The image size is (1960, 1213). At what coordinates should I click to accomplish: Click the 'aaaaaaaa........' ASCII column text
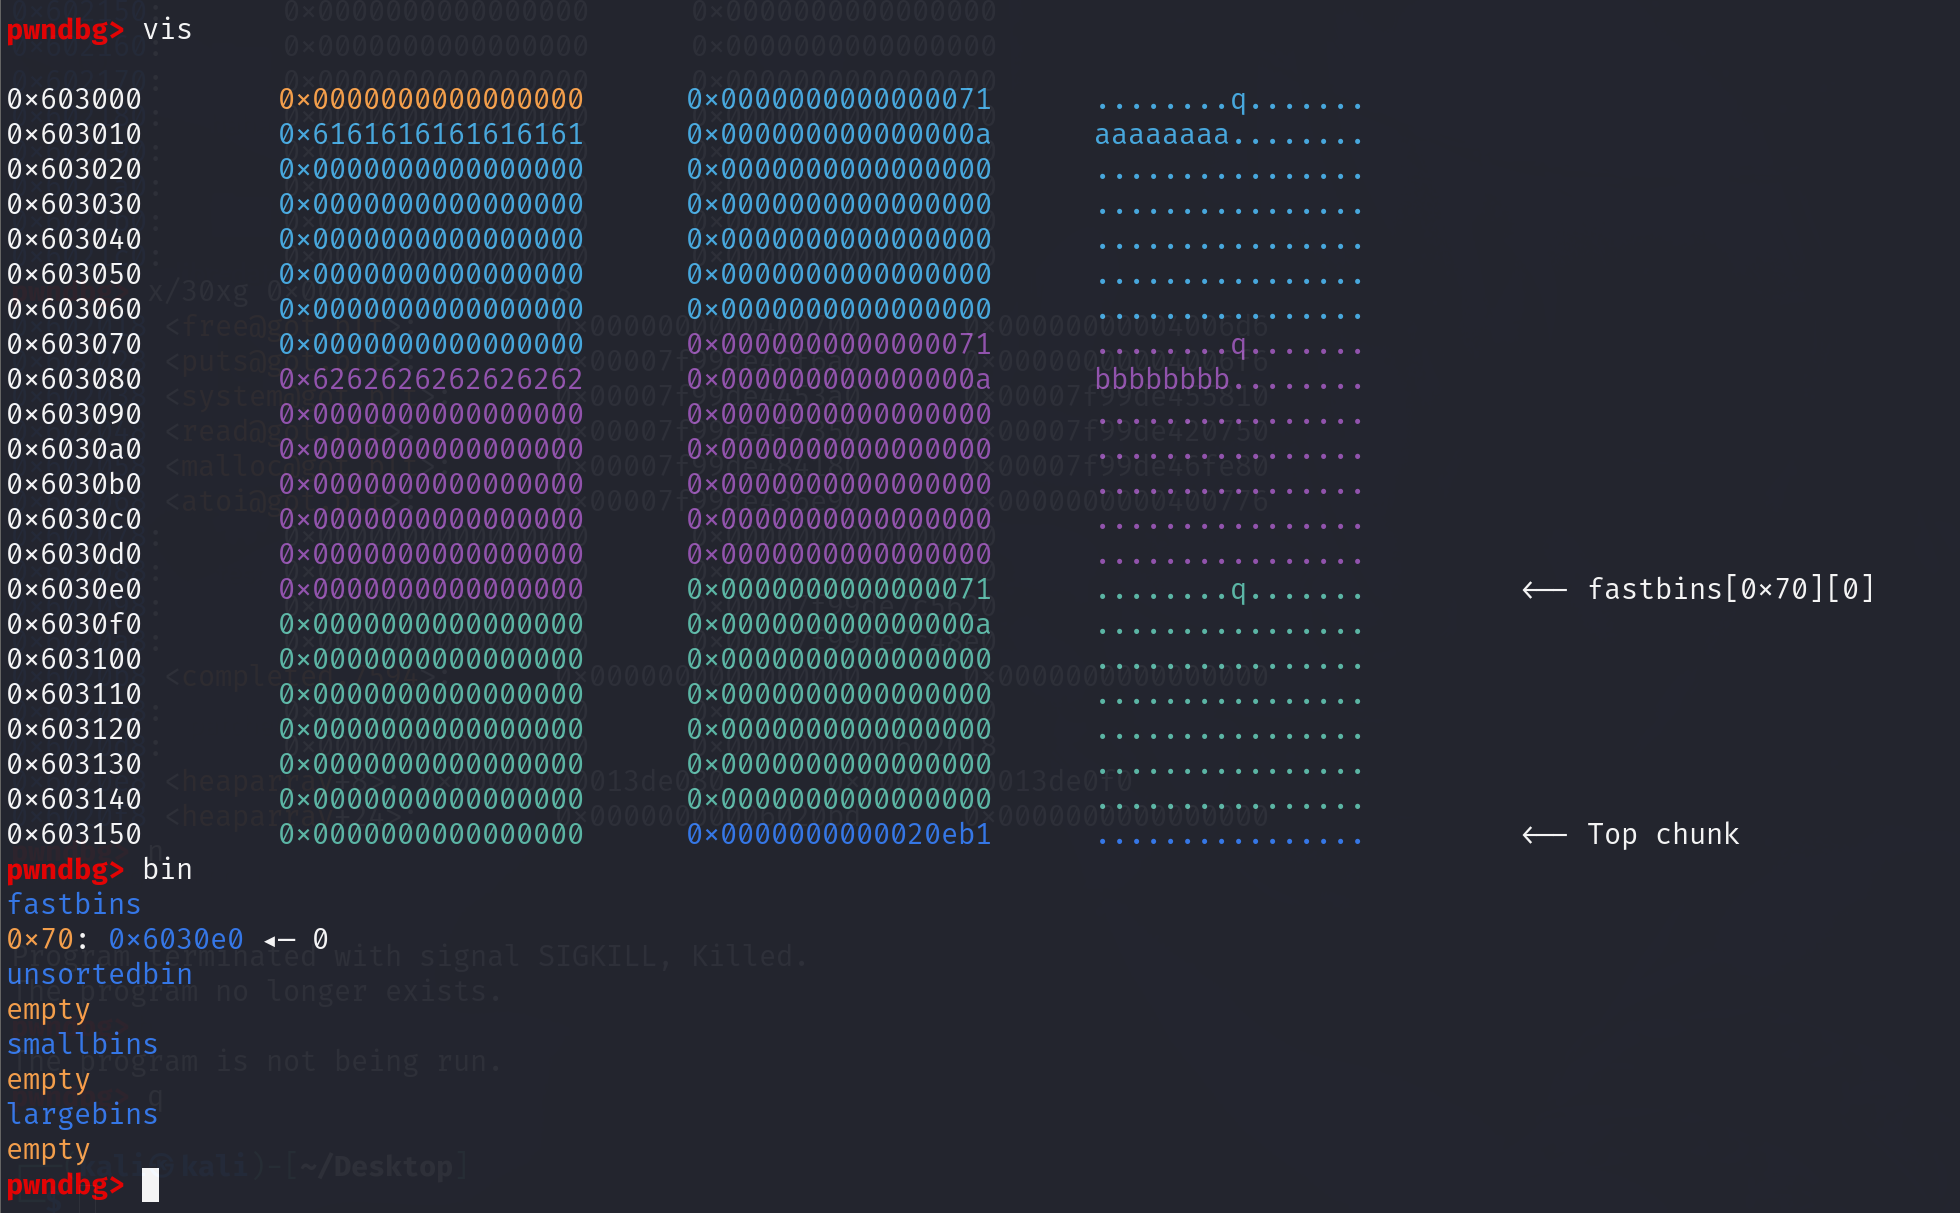(x=1229, y=134)
